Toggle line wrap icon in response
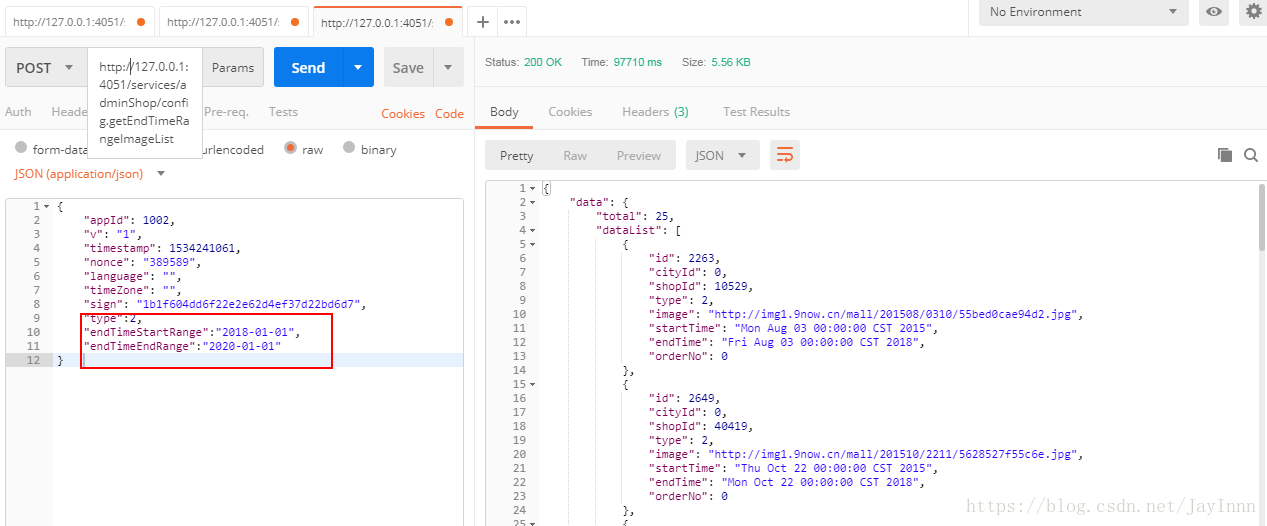The width and height of the screenshot is (1267, 526). click(785, 155)
